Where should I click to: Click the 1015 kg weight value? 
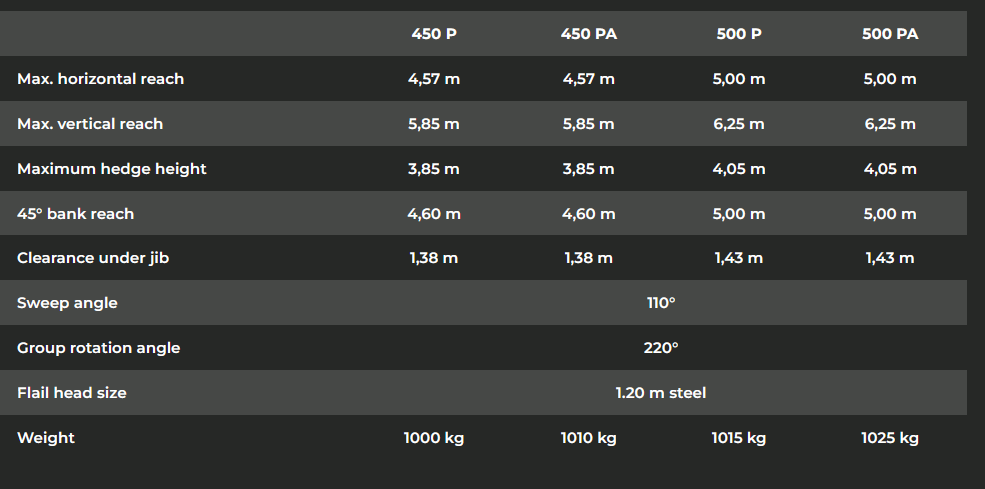pyautogui.click(x=739, y=438)
